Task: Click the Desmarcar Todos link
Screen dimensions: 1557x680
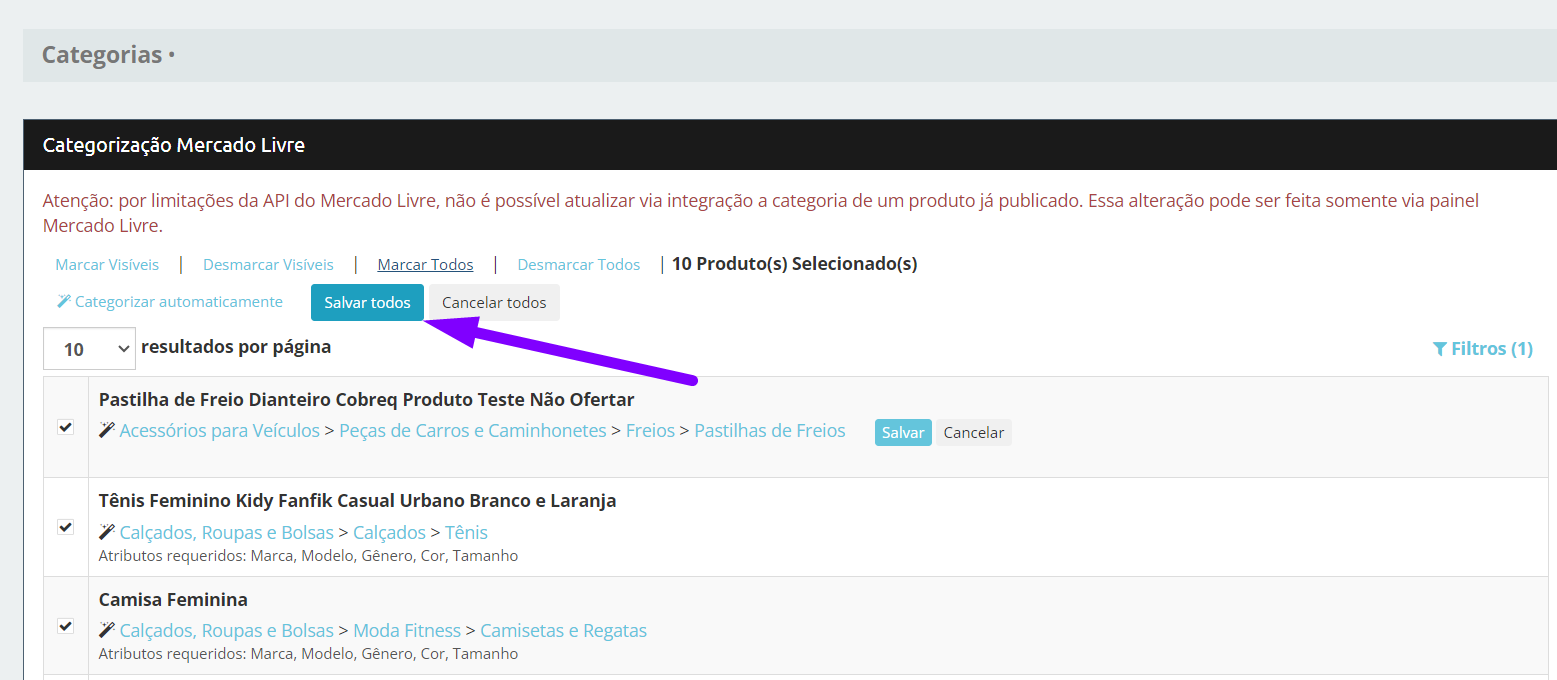Action: point(578,265)
